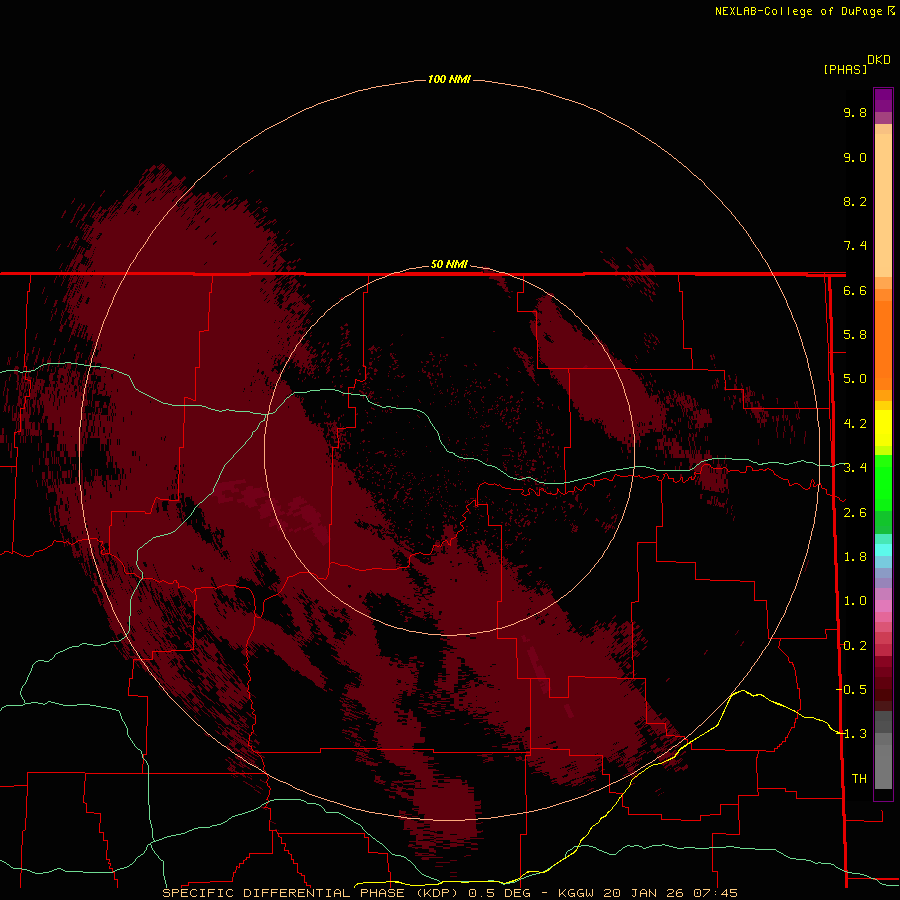Click the 7.4 value on the color scale
This screenshot has width=900, height=900.
[x=855, y=246]
